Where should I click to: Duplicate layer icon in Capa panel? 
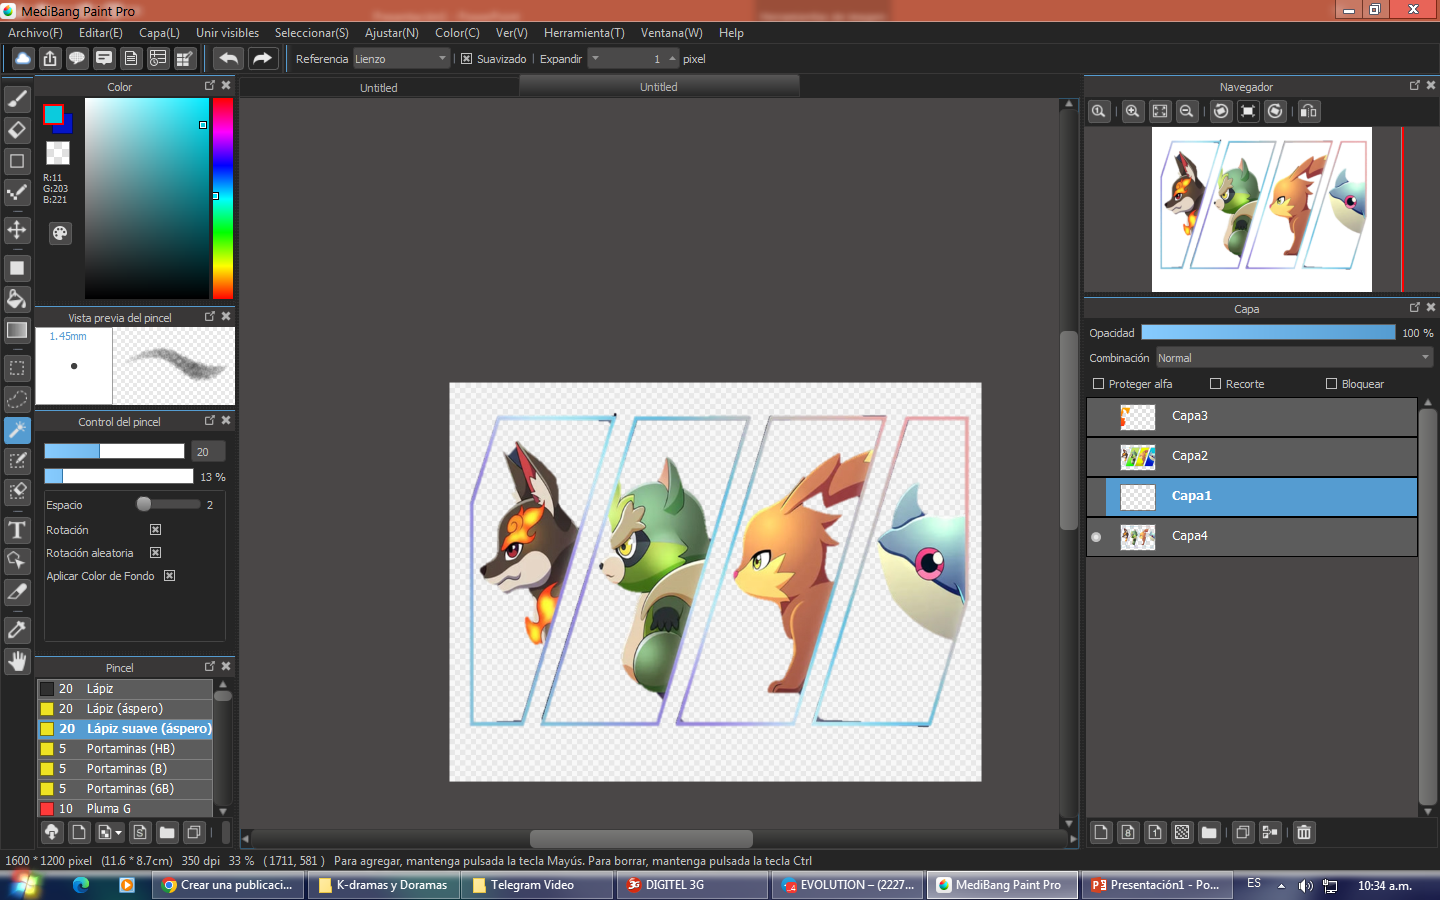coord(1243,832)
